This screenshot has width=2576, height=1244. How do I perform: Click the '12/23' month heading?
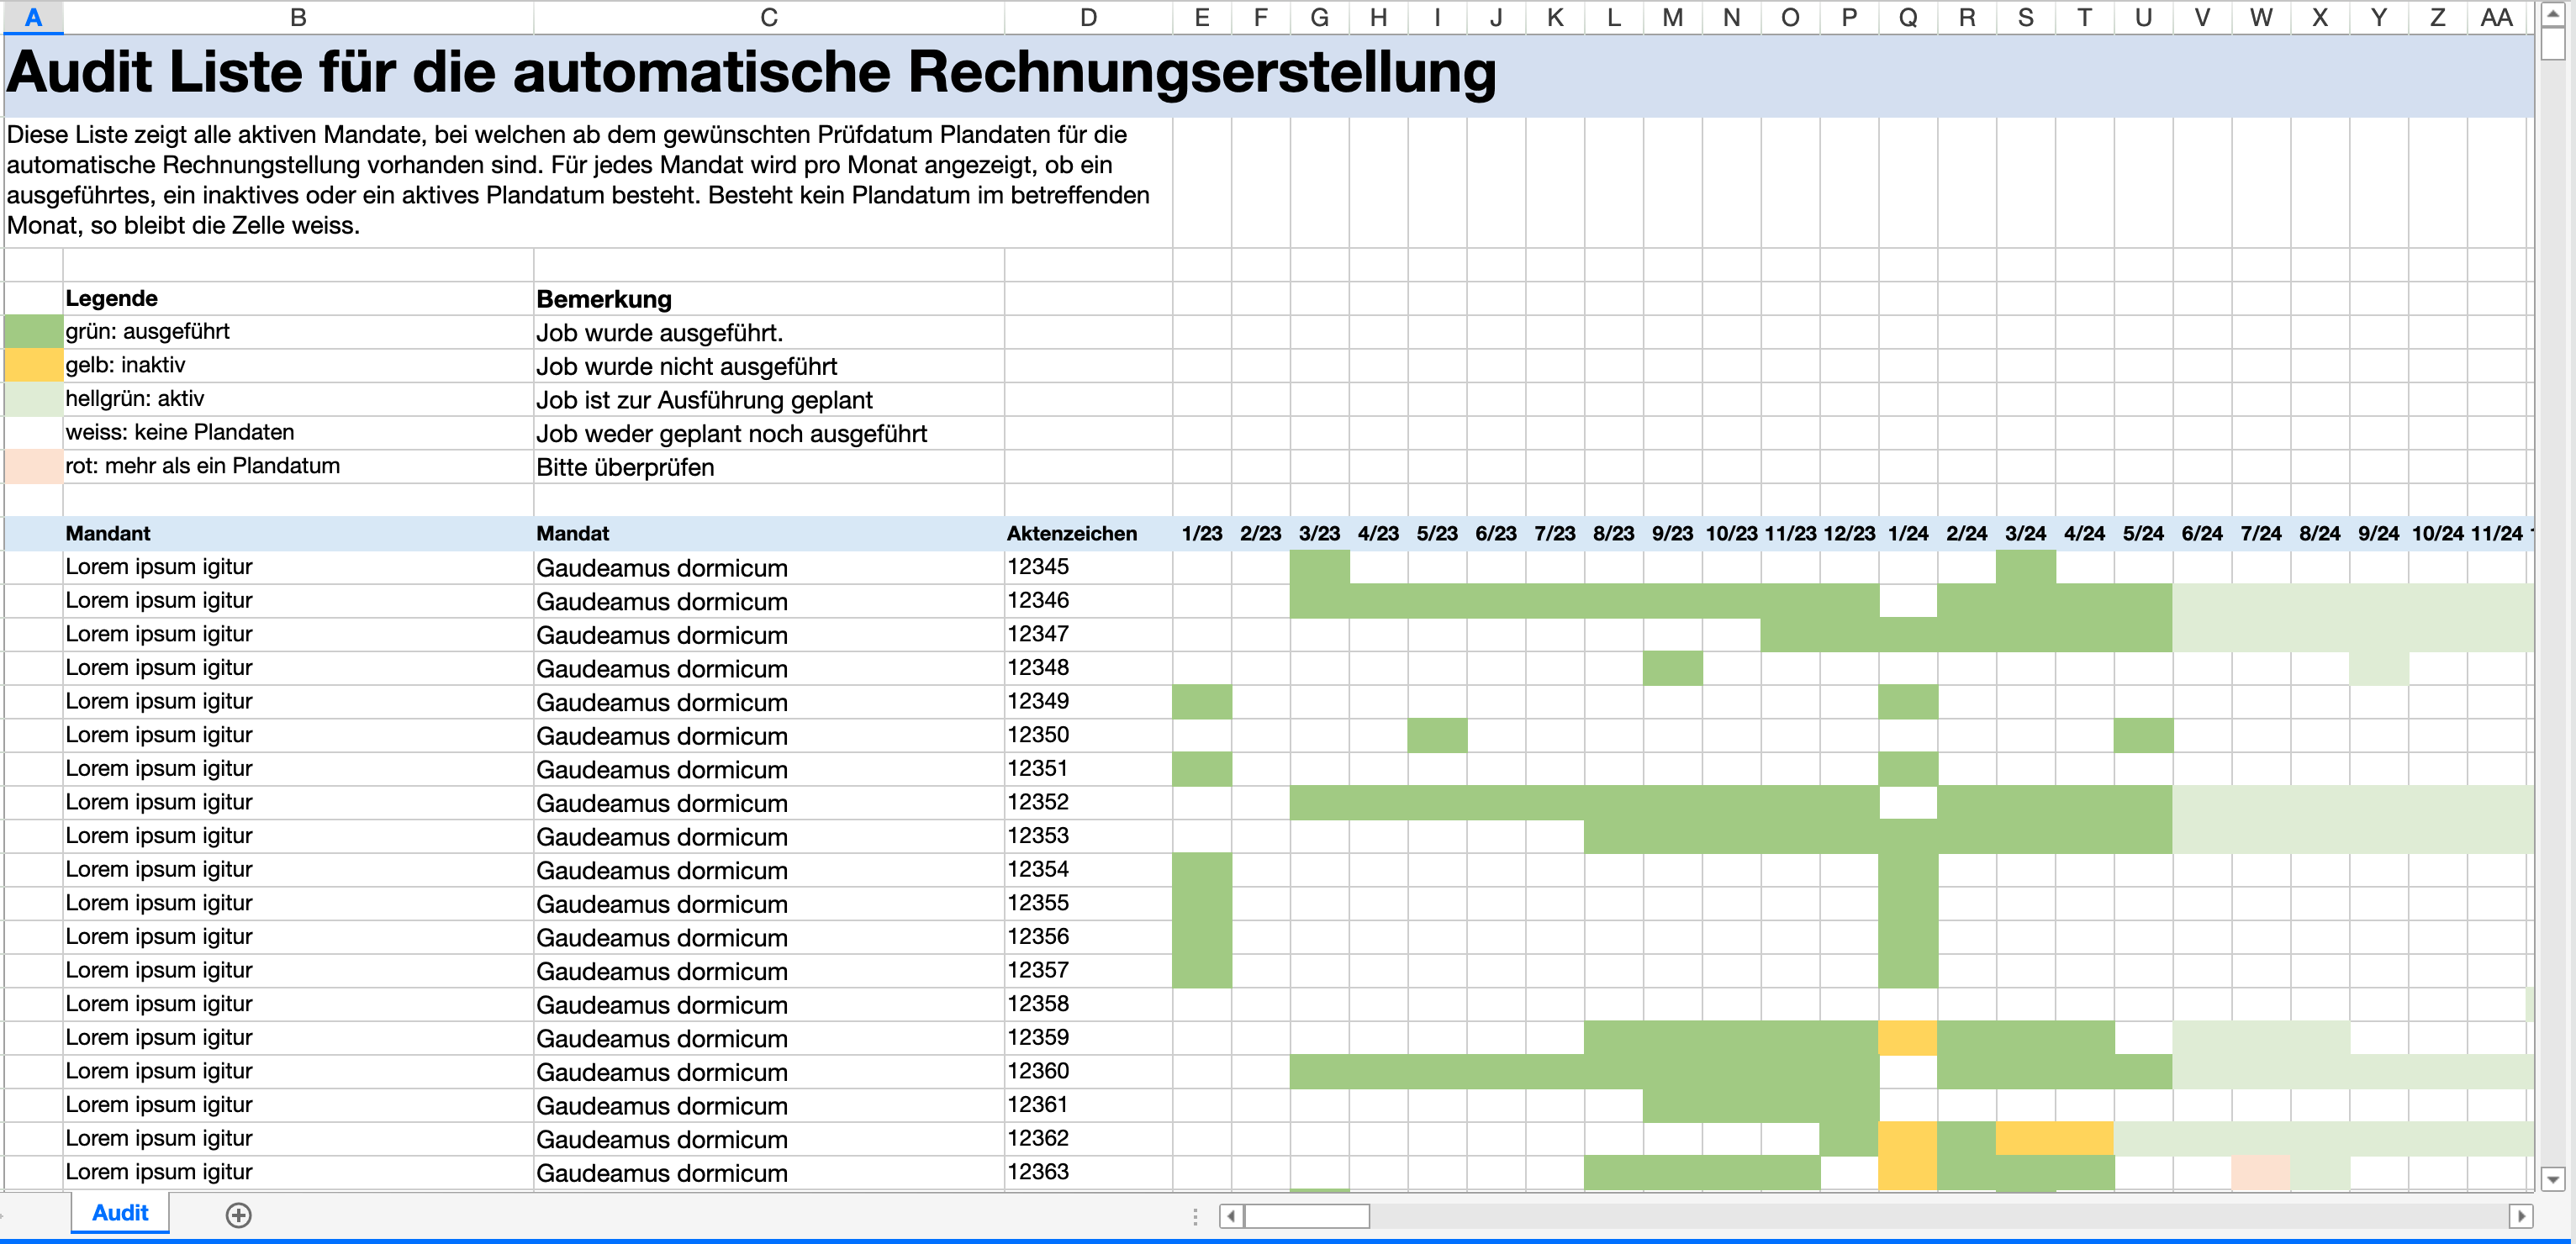pos(1849,533)
